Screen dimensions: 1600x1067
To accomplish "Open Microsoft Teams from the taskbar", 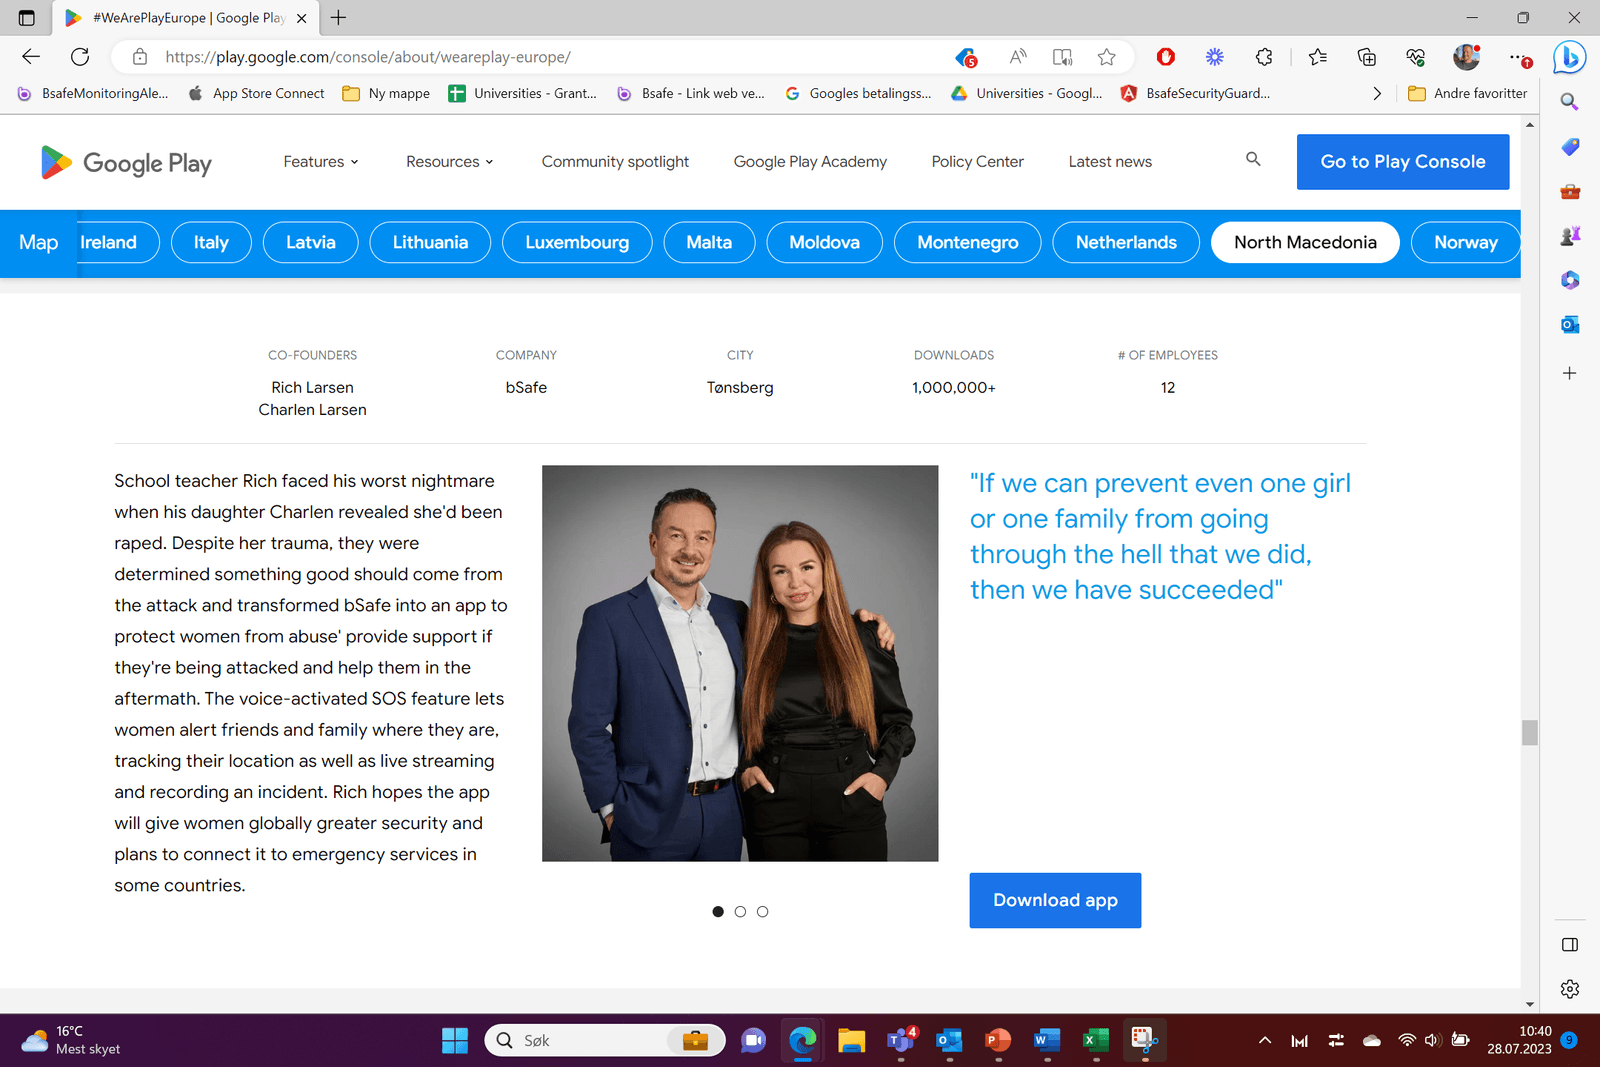I will point(899,1040).
